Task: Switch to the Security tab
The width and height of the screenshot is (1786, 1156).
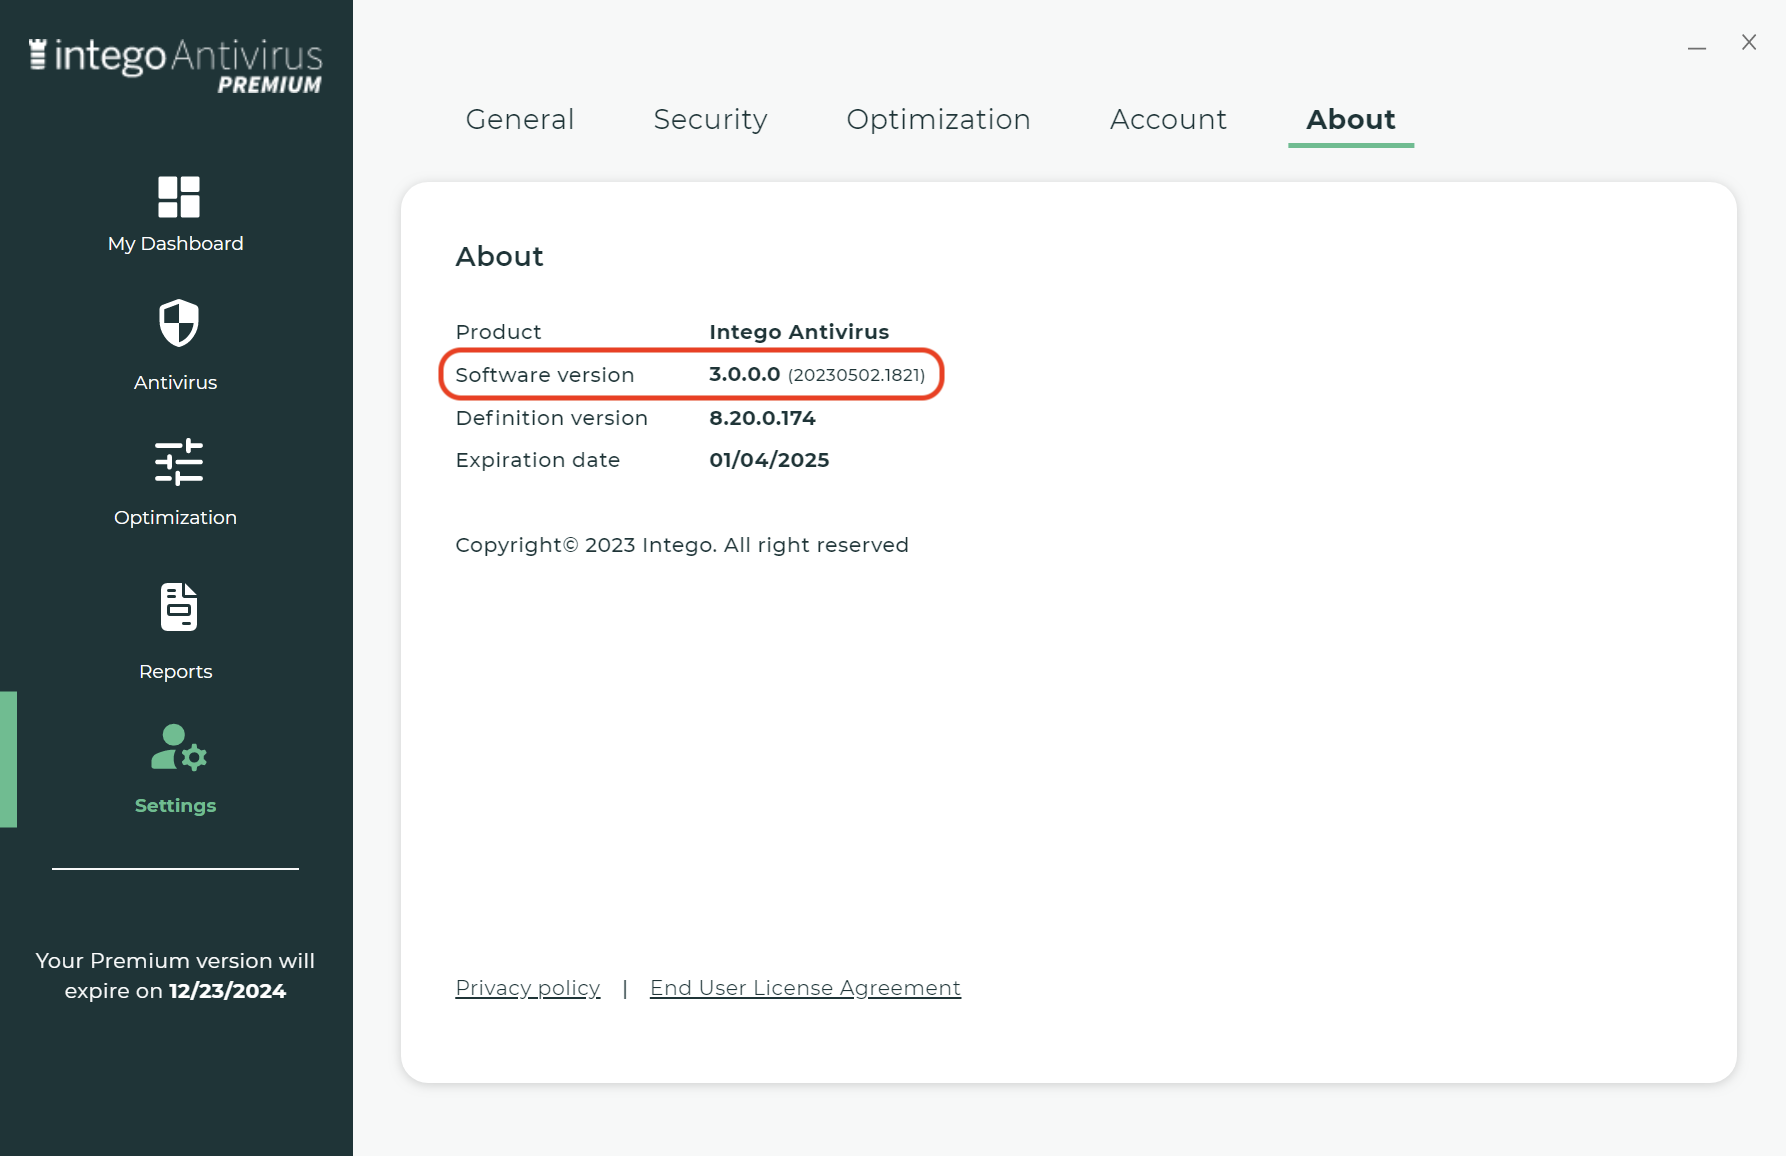Action: click(710, 119)
